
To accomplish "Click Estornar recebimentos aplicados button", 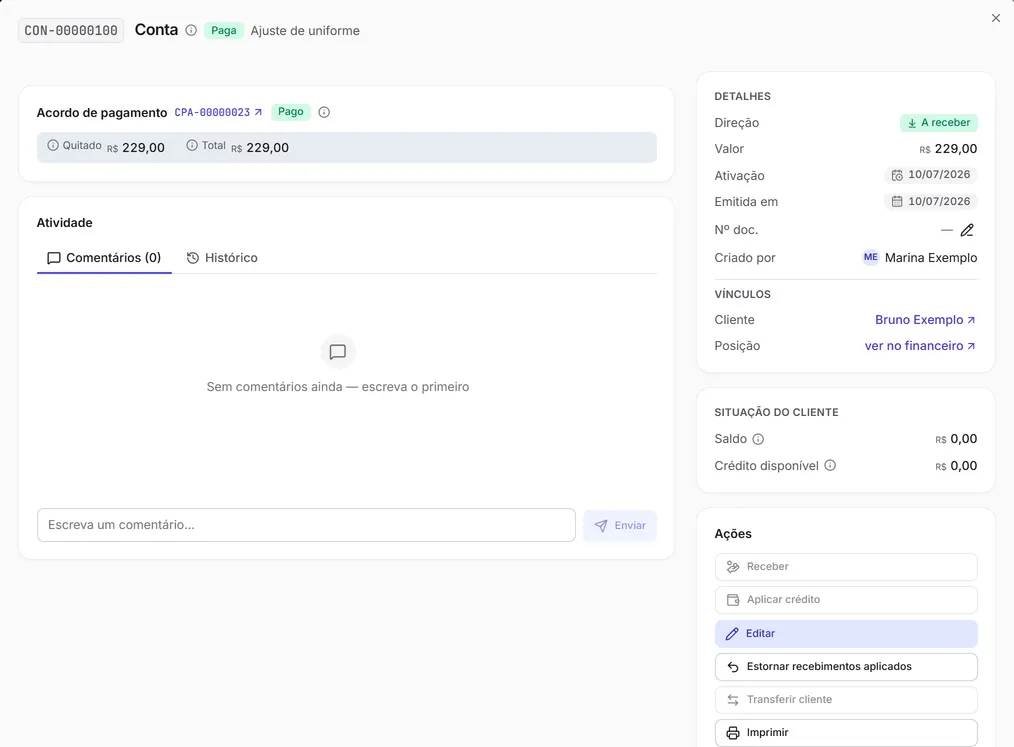I will pyautogui.click(x=846, y=667).
